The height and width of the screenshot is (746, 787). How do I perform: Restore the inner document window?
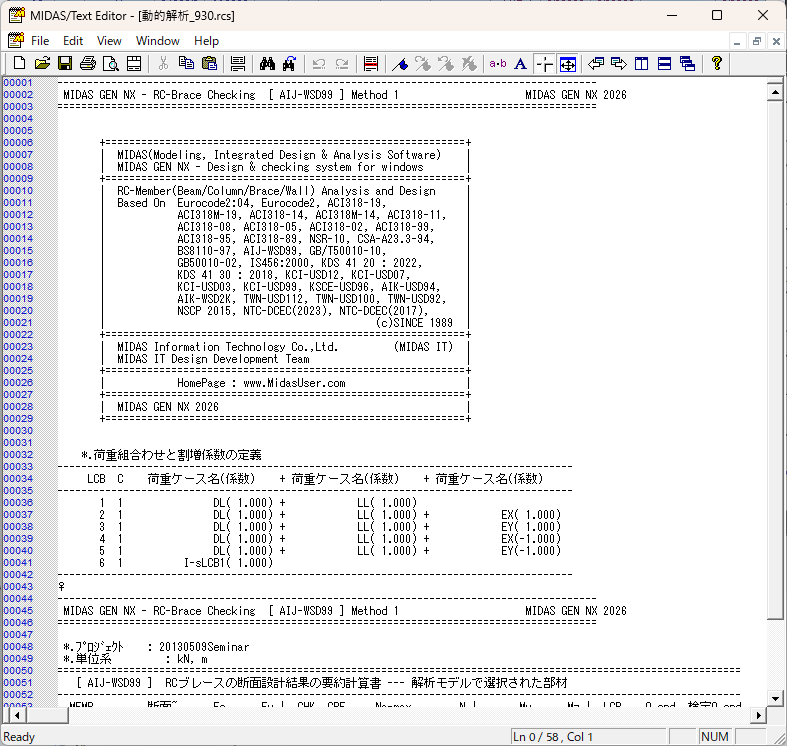[756, 41]
